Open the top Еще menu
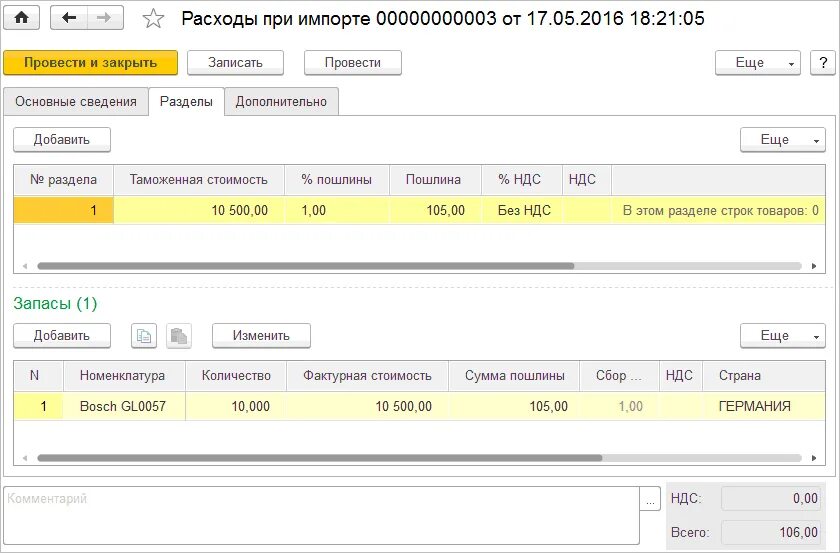Screen dimensions: 840x553 pos(758,63)
